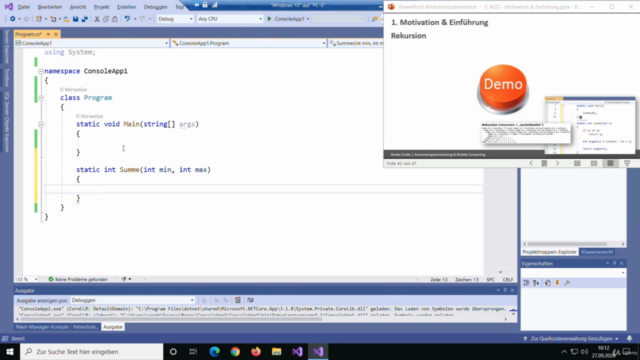Open the Debuggen menu
640x360 pixels.
coord(156,7)
